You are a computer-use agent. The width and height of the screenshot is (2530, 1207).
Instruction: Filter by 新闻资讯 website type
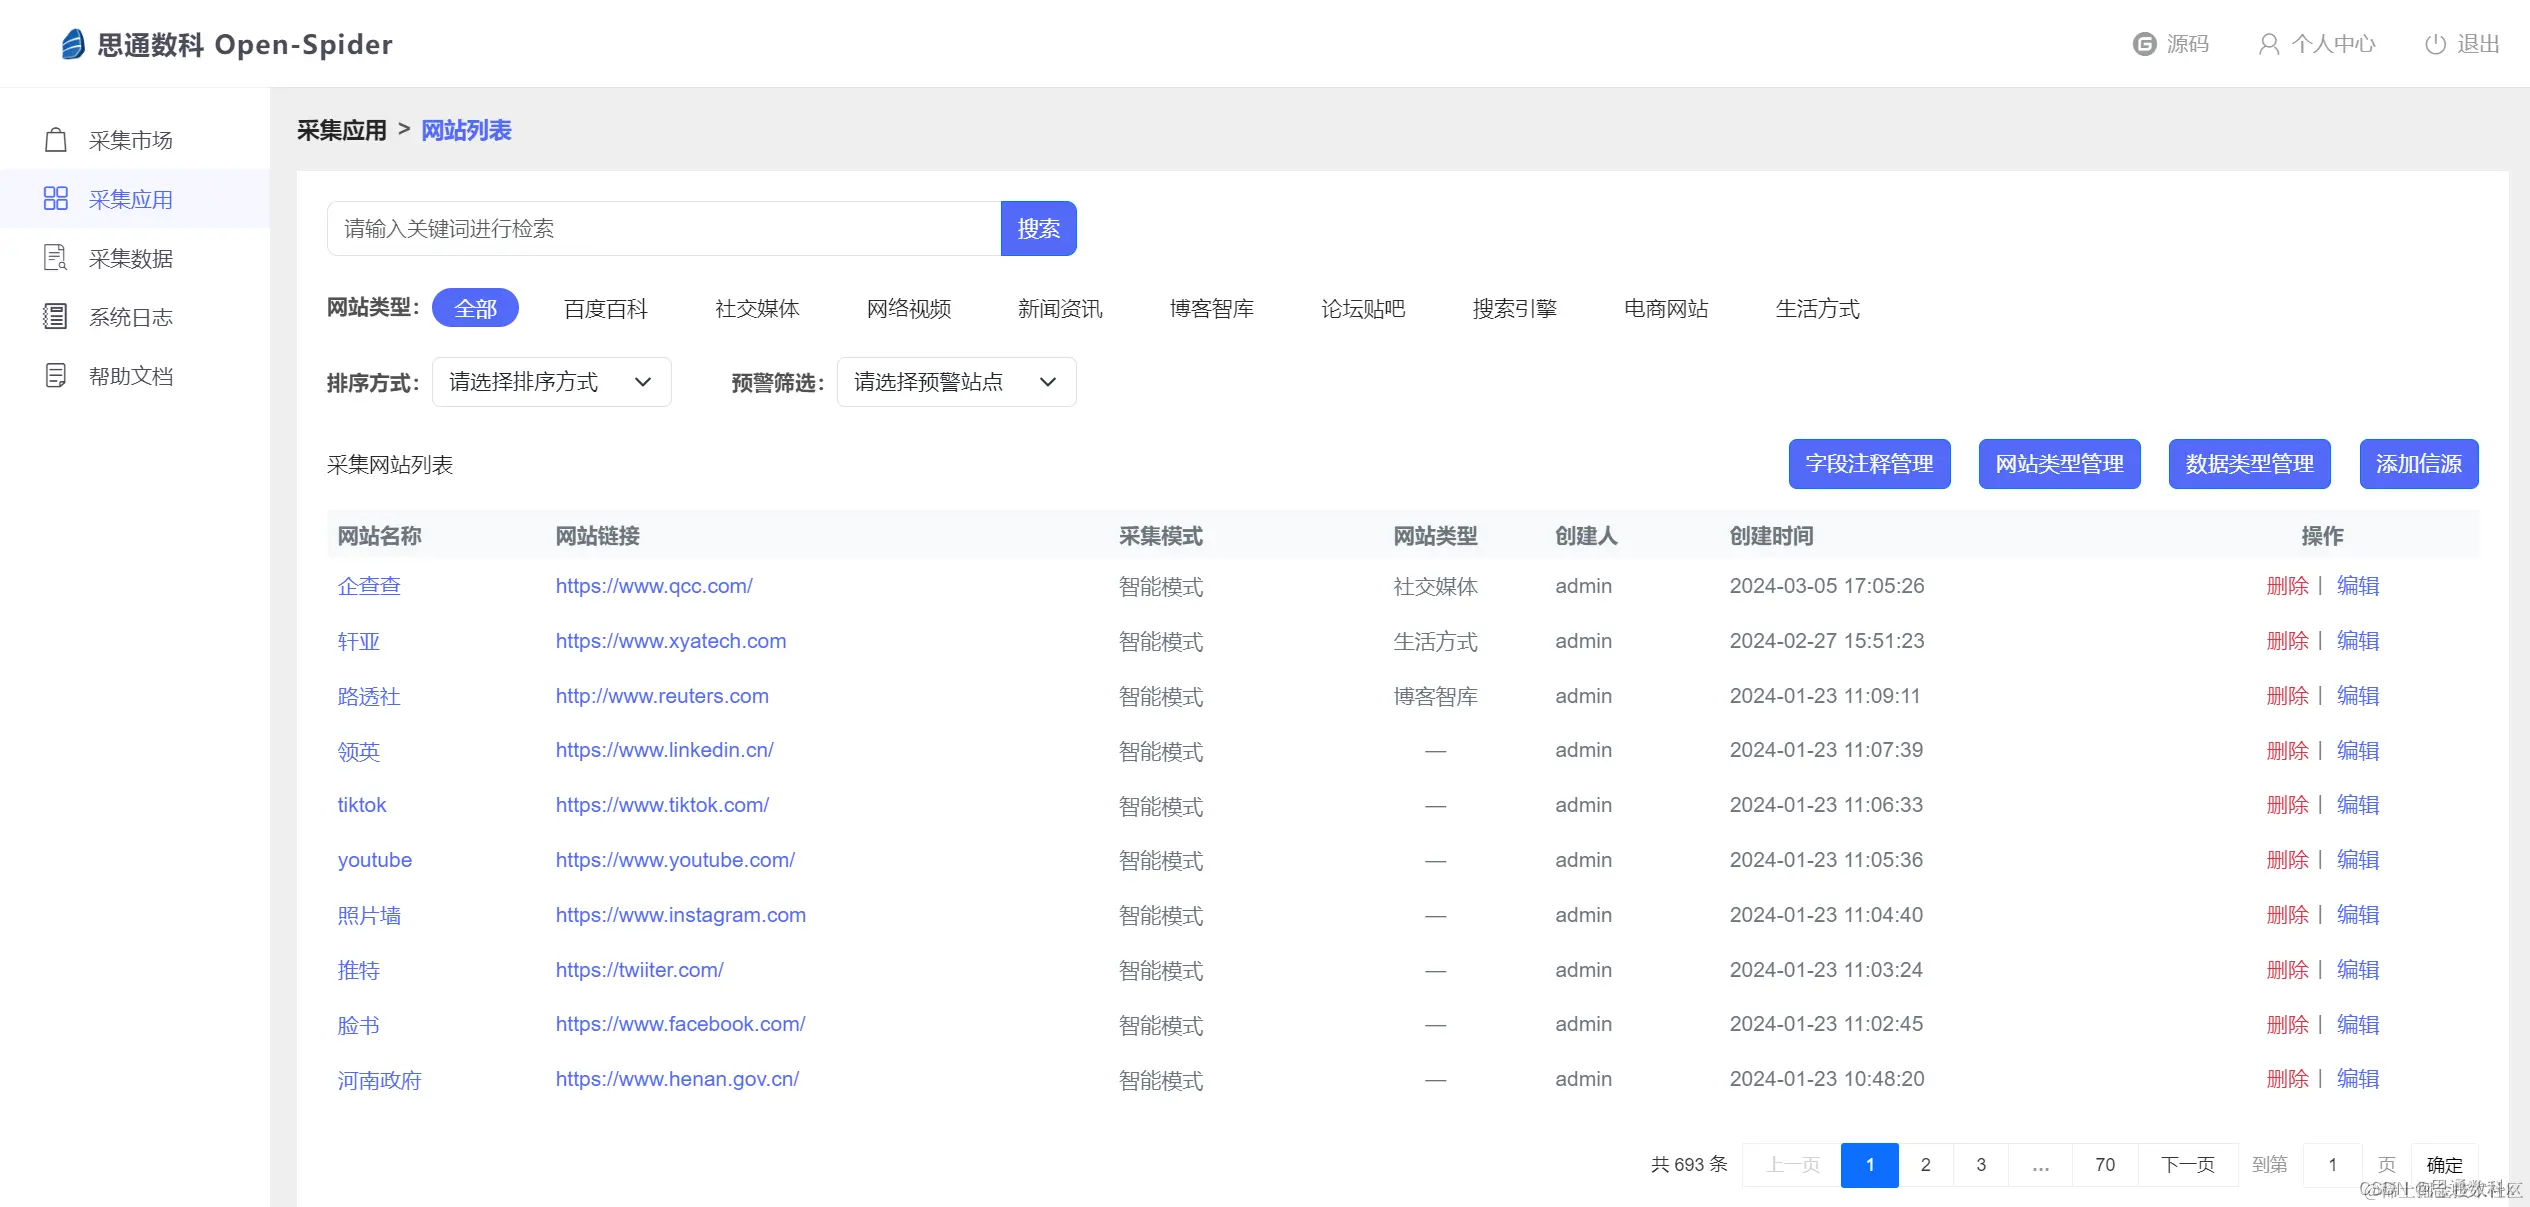(1060, 308)
